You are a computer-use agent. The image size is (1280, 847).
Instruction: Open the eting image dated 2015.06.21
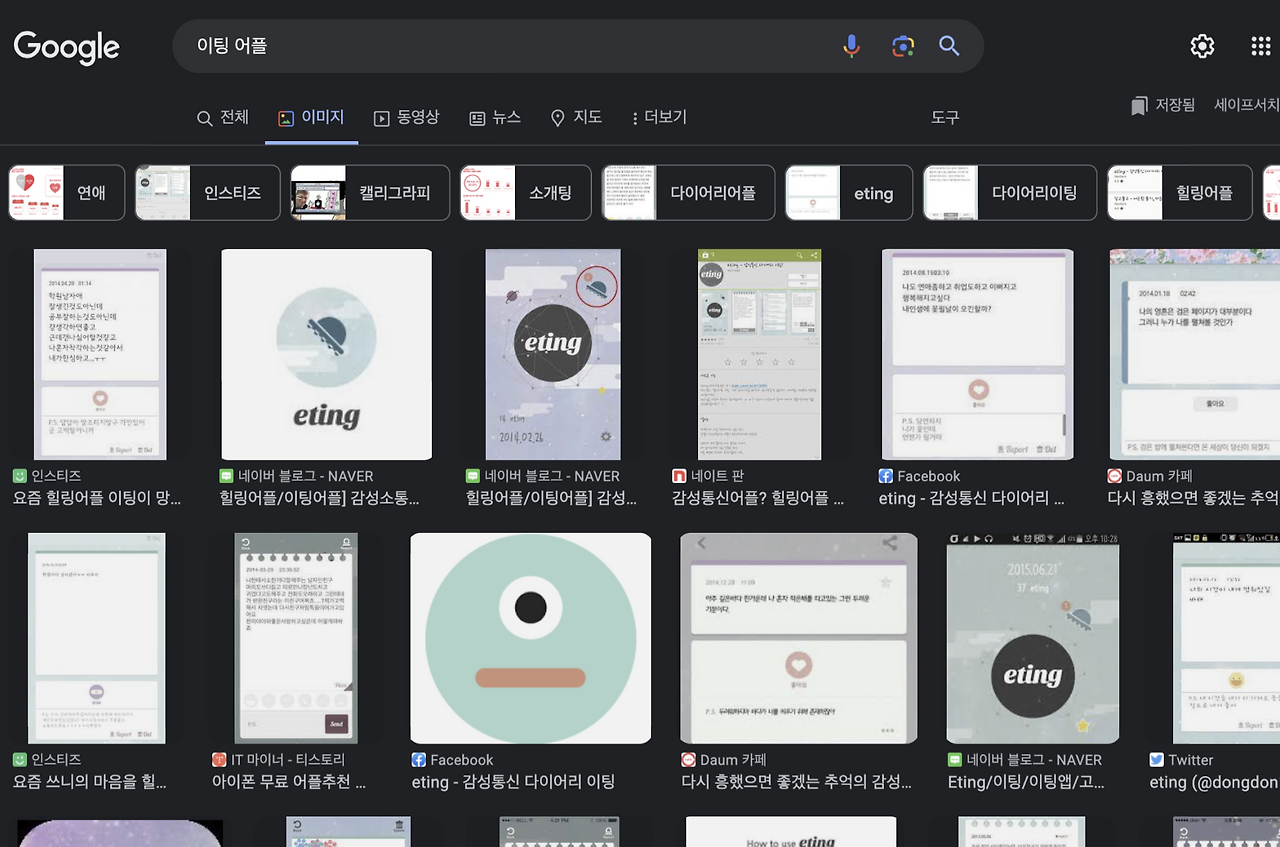click(x=1033, y=638)
